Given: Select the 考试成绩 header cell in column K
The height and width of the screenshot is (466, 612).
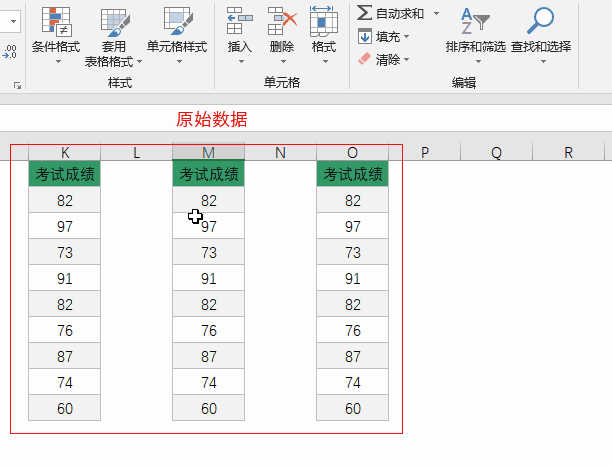Looking at the screenshot, I should click(65, 174).
